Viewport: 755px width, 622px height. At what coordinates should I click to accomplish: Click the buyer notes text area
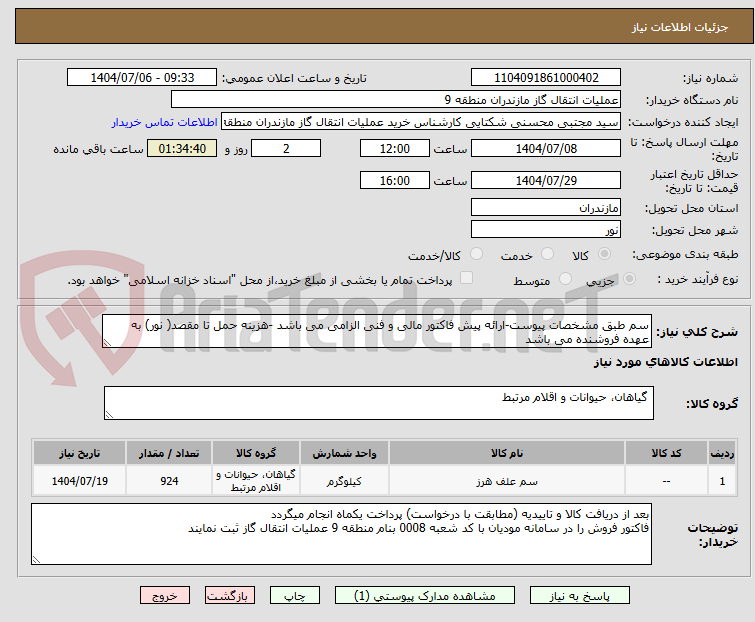[x=341, y=534]
